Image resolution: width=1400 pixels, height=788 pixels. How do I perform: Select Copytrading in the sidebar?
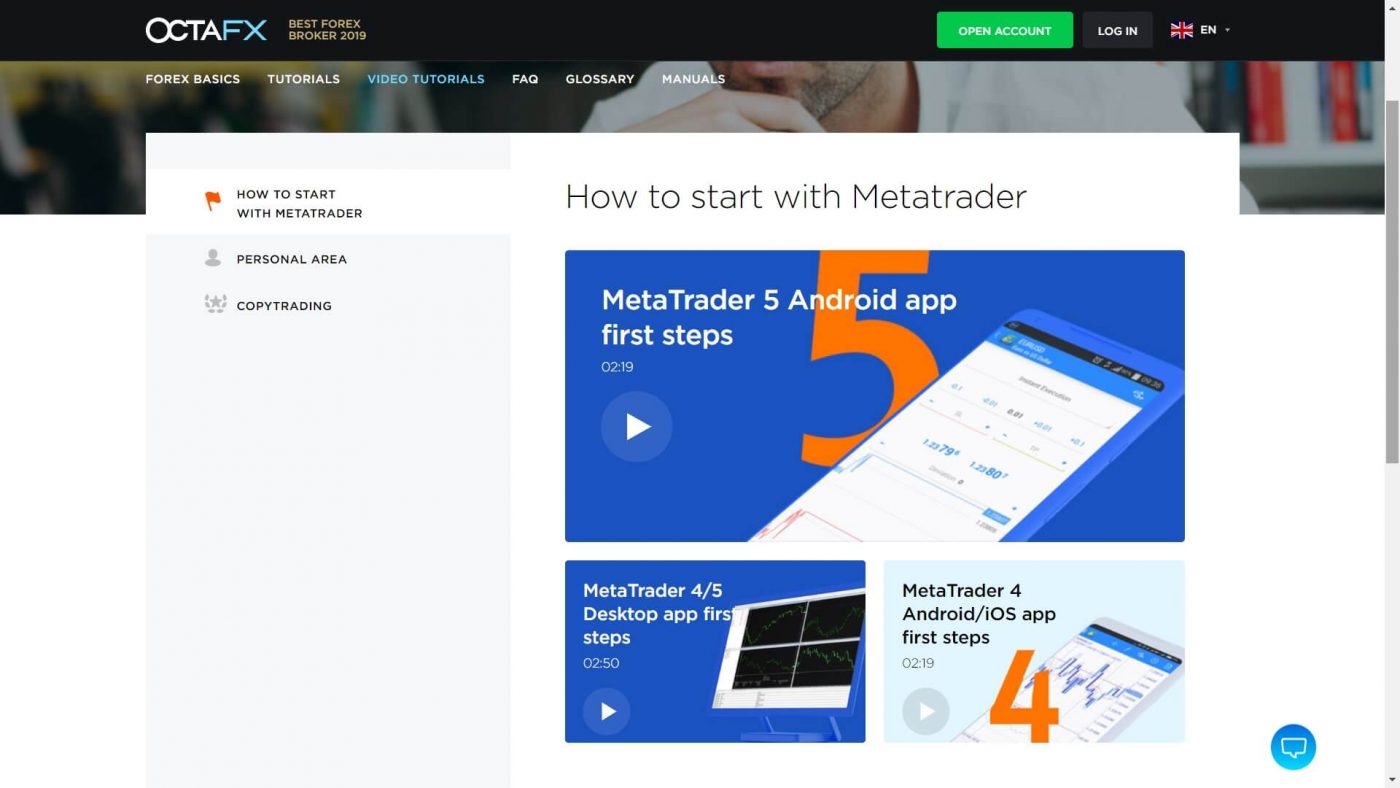pyautogui.click(x=284, y=306)
